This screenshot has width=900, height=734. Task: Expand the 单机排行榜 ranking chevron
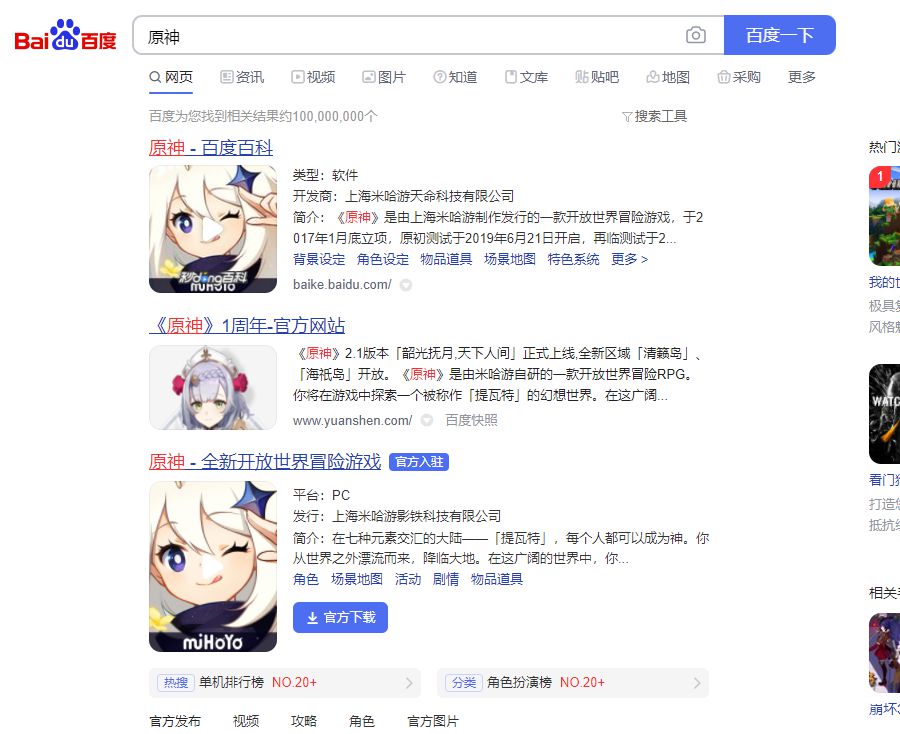pos(409,683)
